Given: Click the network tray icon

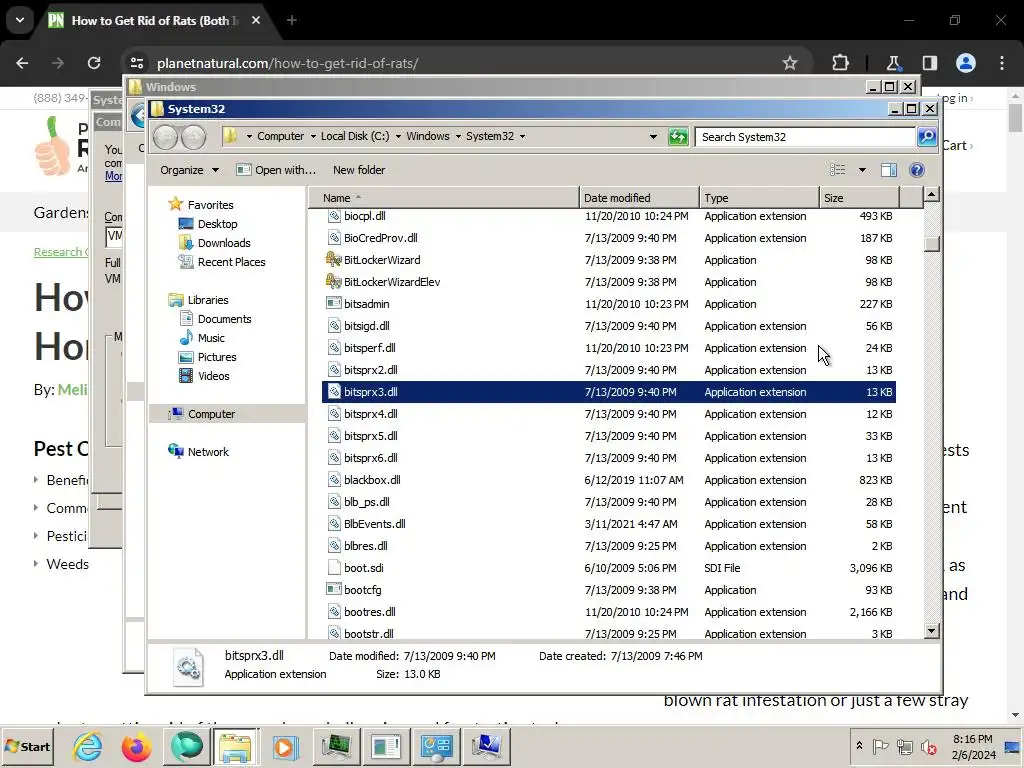Looking at the screenshot, I should (x=904, y=746).
